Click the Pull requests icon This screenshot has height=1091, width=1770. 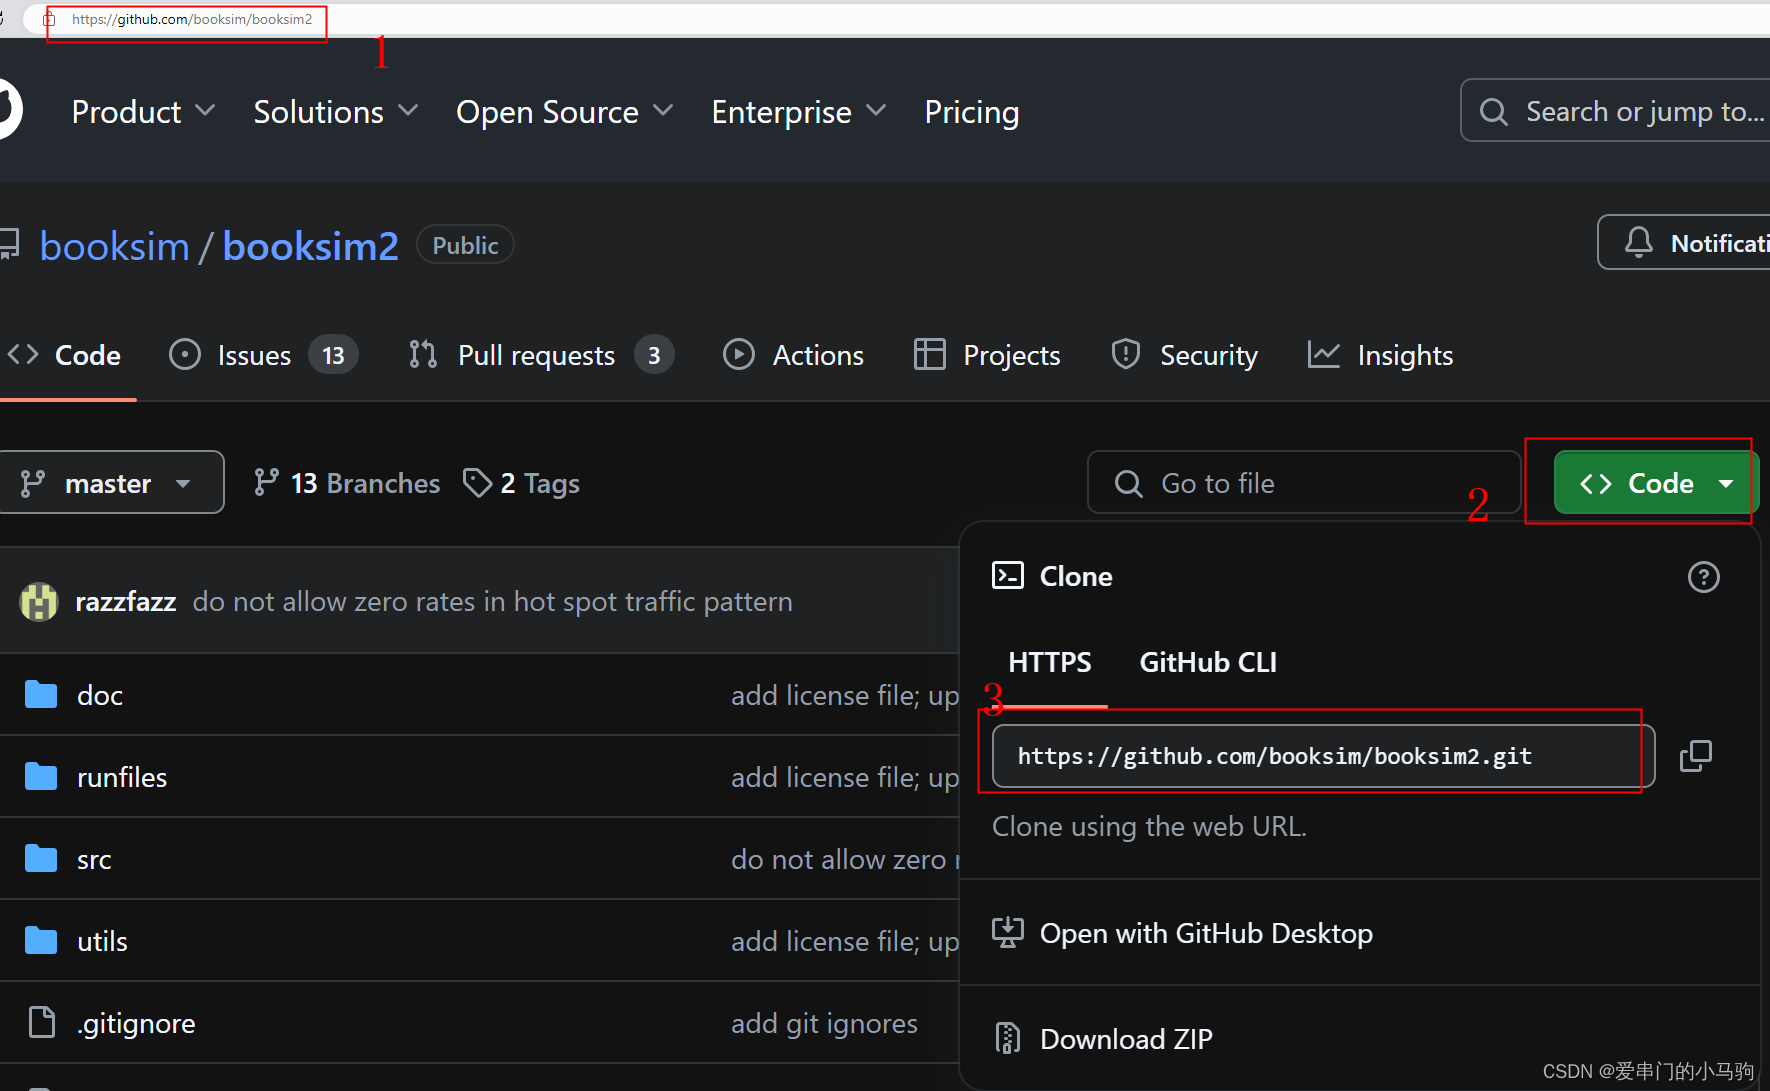(x=423, y=355)
